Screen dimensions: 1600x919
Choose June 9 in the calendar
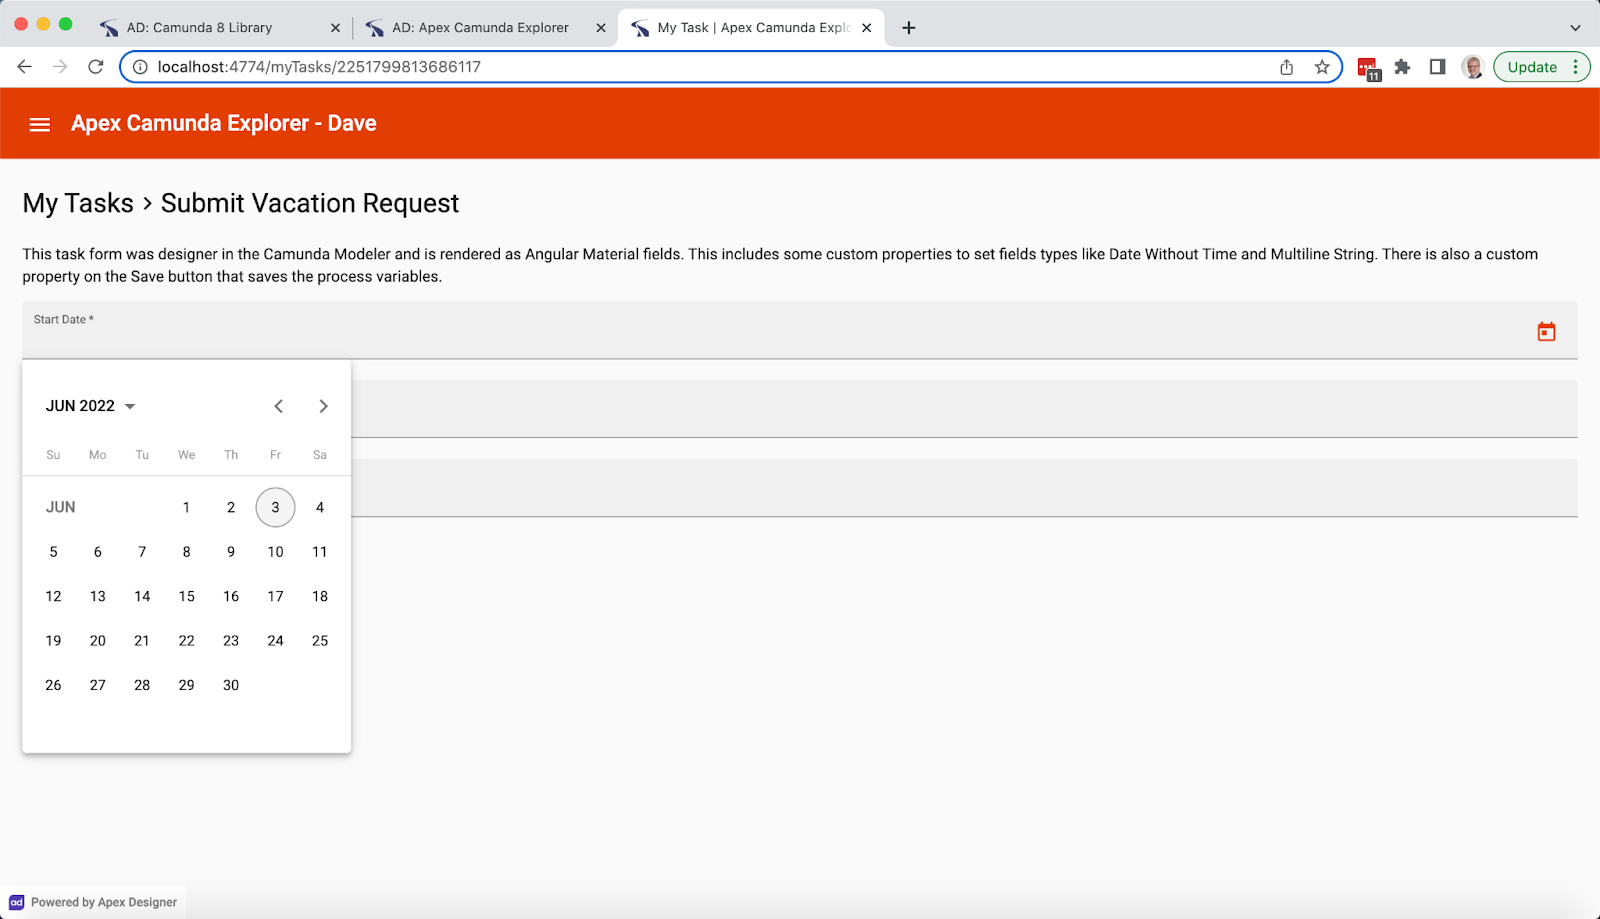coord(231,552)
